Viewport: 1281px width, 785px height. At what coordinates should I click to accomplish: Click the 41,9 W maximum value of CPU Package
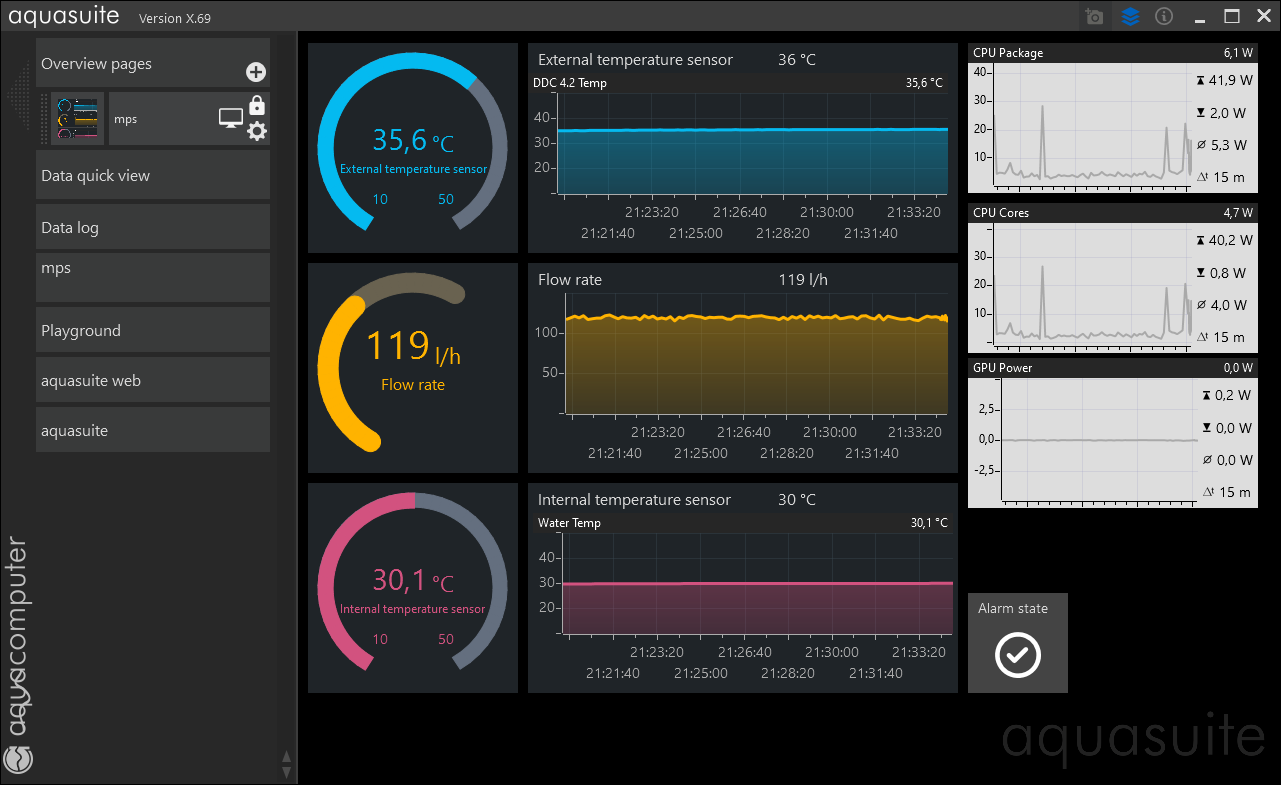tap(1229, 80)
